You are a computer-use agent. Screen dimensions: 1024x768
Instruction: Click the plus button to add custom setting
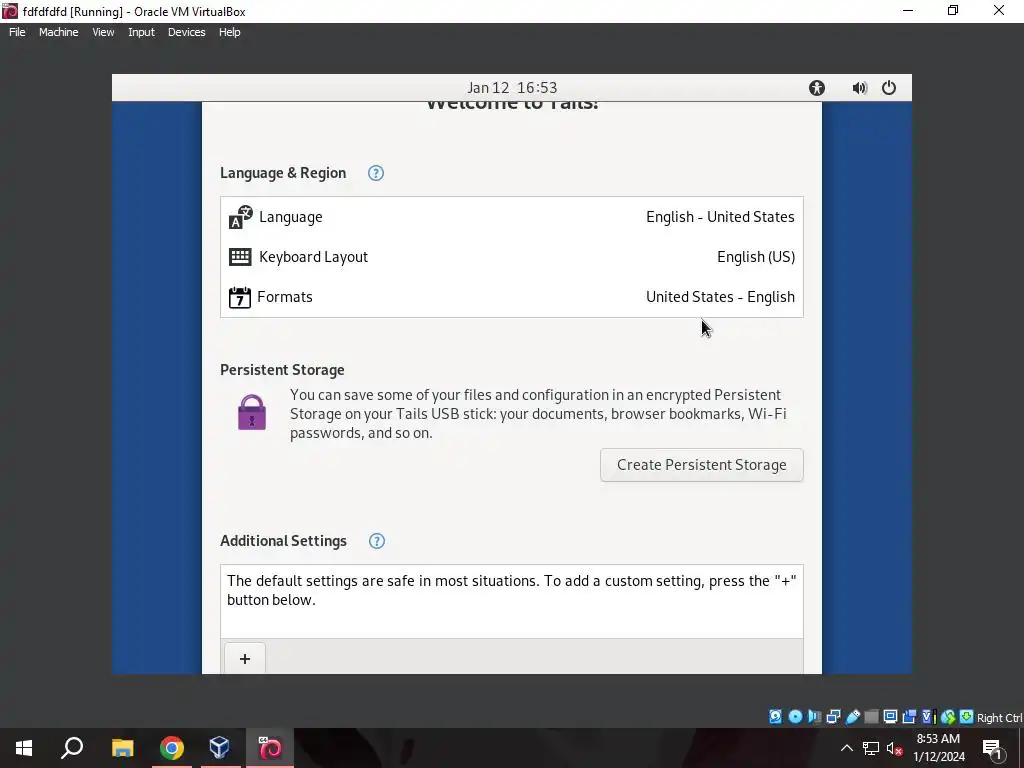(x=245, y=658)
